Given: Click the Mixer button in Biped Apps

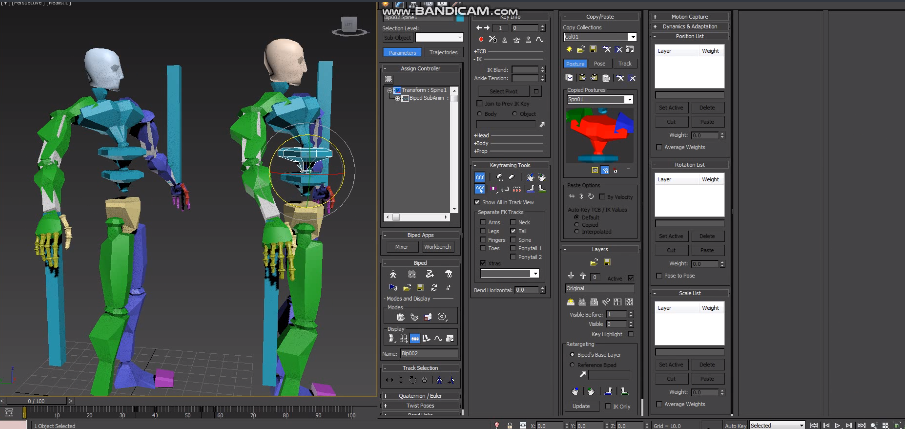Looking at the screenshot, I should pyautogui.click(x=402, y=247).
